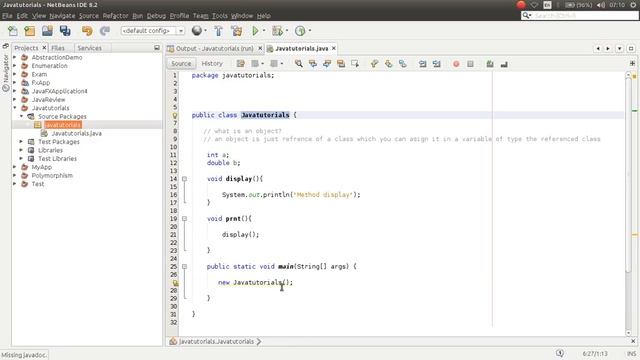This screenshot has width=640, height=360.
Task: Open notifications icon in status bar
Action: tap(560, 353)
